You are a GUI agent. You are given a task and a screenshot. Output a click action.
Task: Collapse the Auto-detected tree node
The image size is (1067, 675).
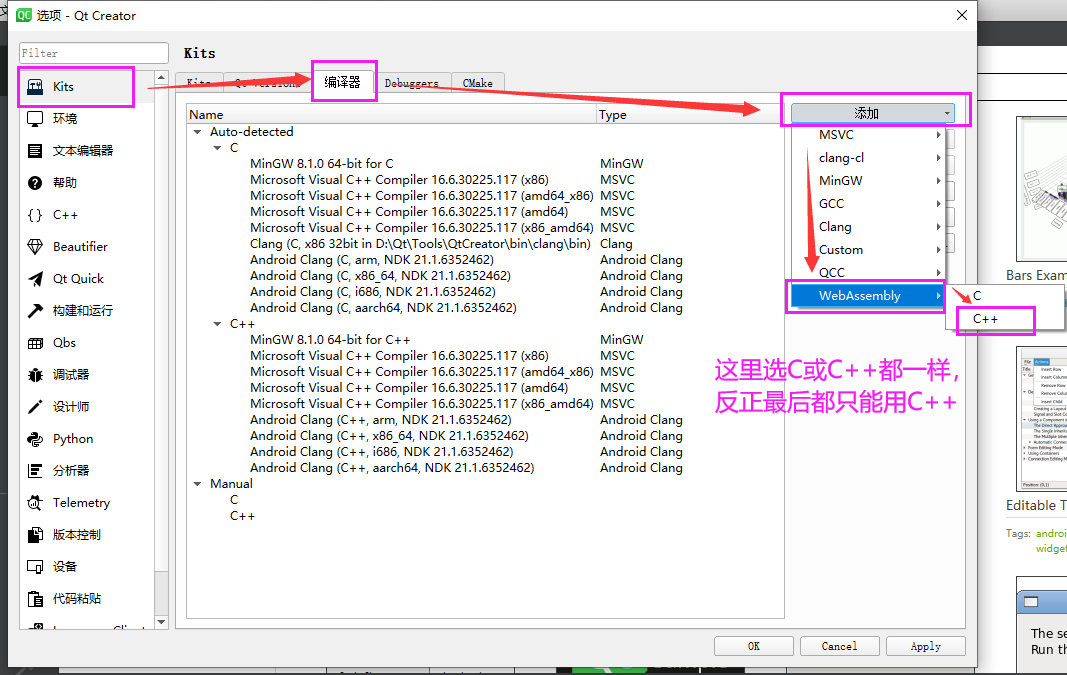pyautogui.click(x=198, y=131)
